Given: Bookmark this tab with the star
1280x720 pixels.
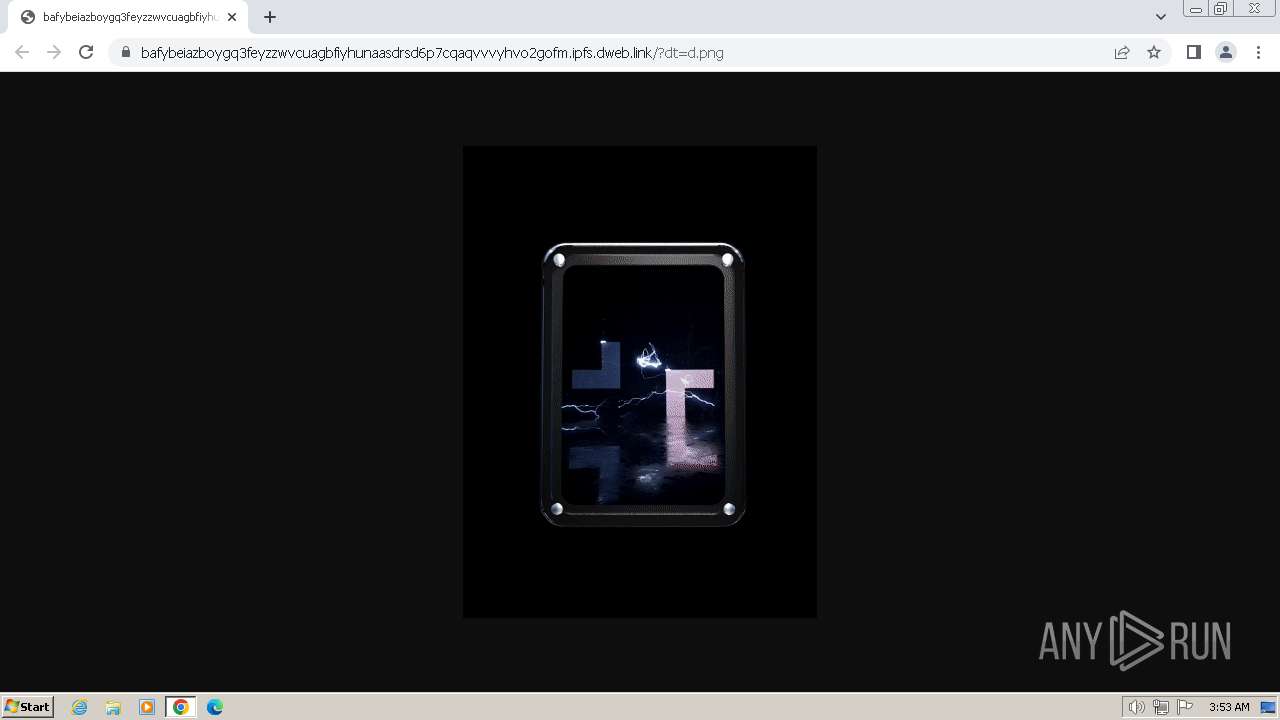Looking at the screenshot, I should click(1154, 53).
